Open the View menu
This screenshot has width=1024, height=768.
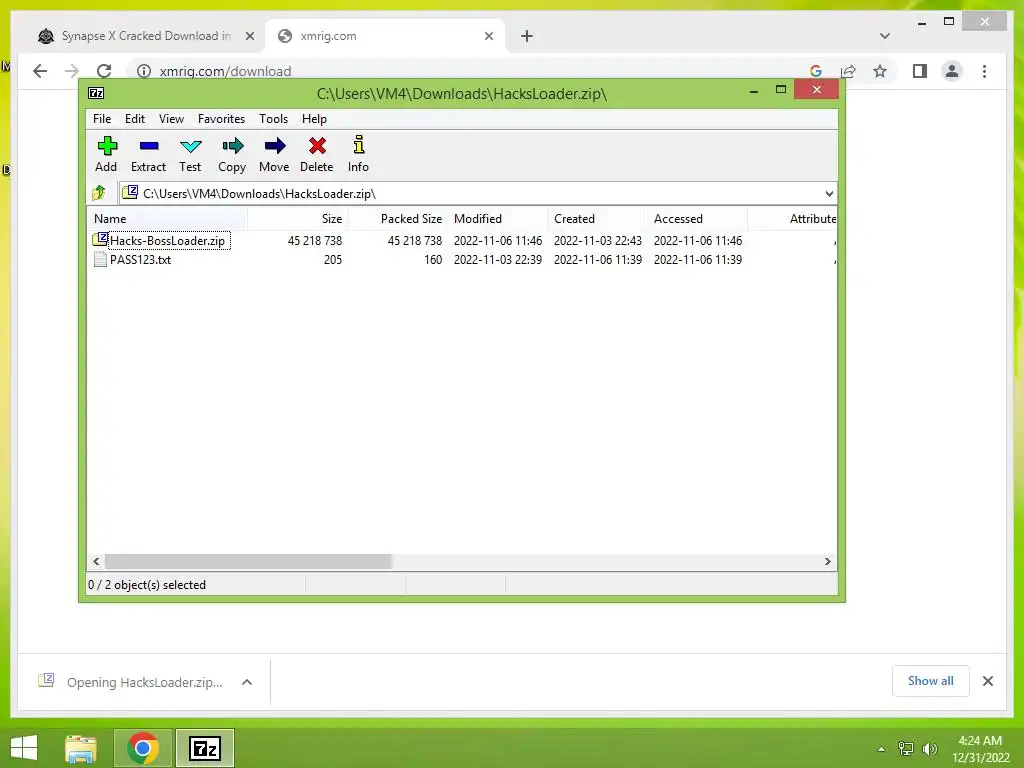point(171,119)
